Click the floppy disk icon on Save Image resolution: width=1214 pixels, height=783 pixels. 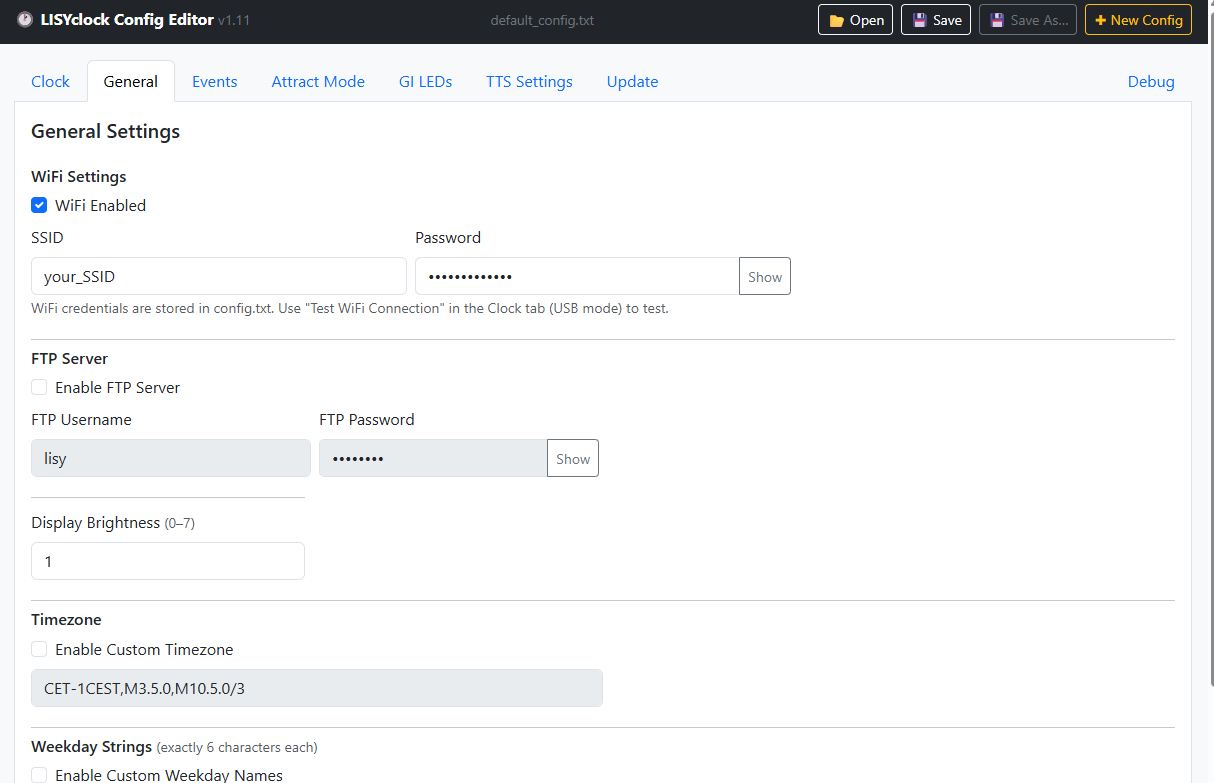coord(919,21)
